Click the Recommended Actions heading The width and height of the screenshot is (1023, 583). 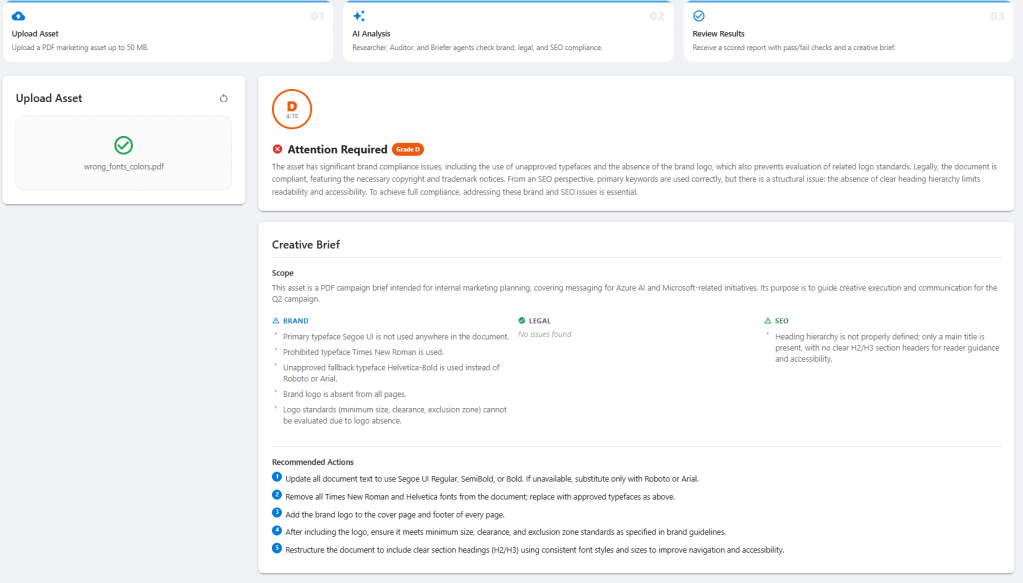click(313, 462)
